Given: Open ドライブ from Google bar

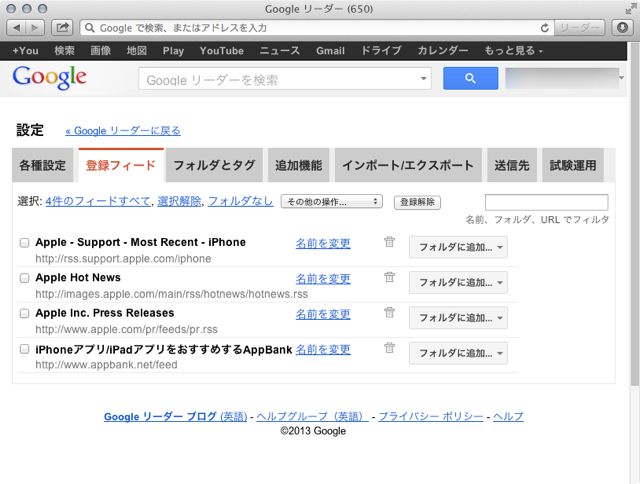Looking at the screenshot, I should coord(381,51).
